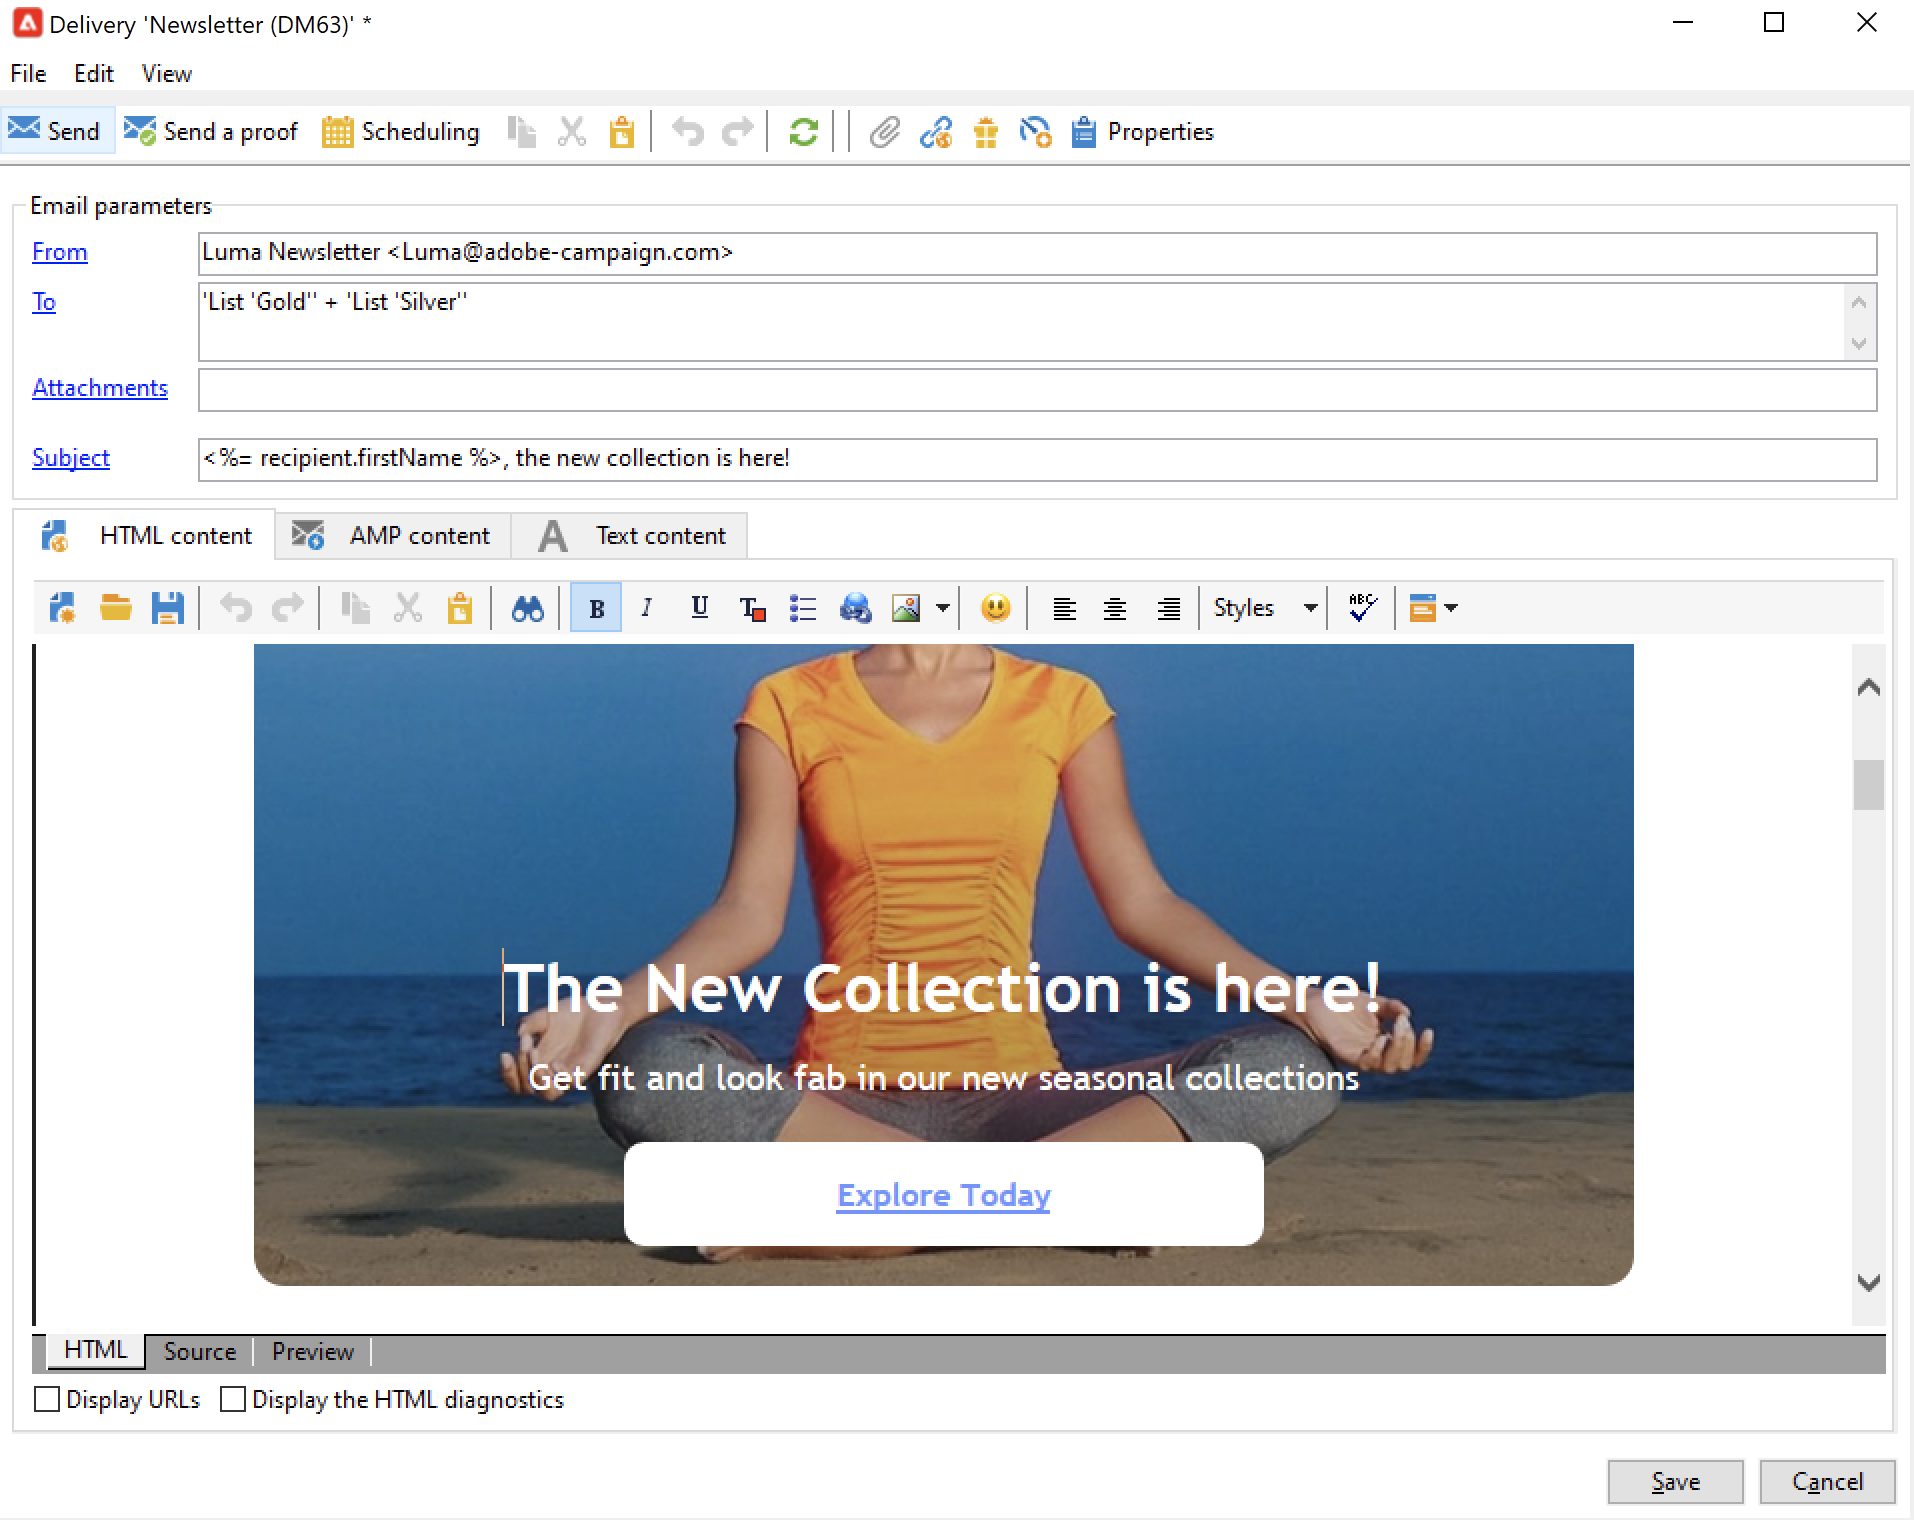
Task: Click the refresh icon in top toolbar
Action: click(804, 132)
